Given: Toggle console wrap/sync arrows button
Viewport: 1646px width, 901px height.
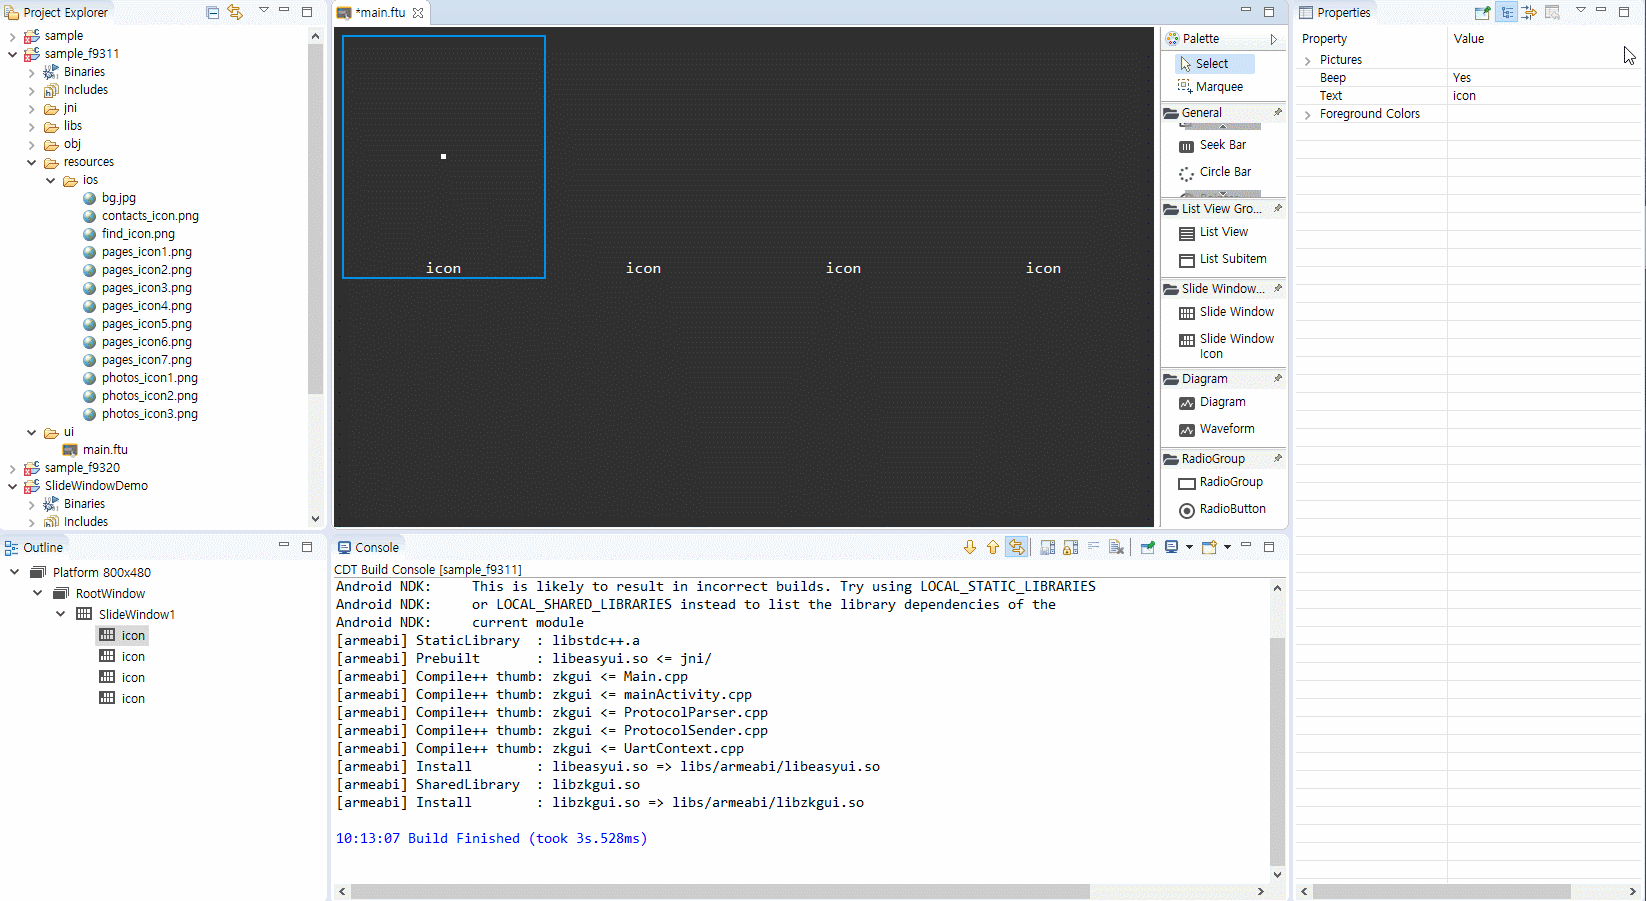Looking at the screenshot, I should pyautogui.click(x=1017, y=547).
